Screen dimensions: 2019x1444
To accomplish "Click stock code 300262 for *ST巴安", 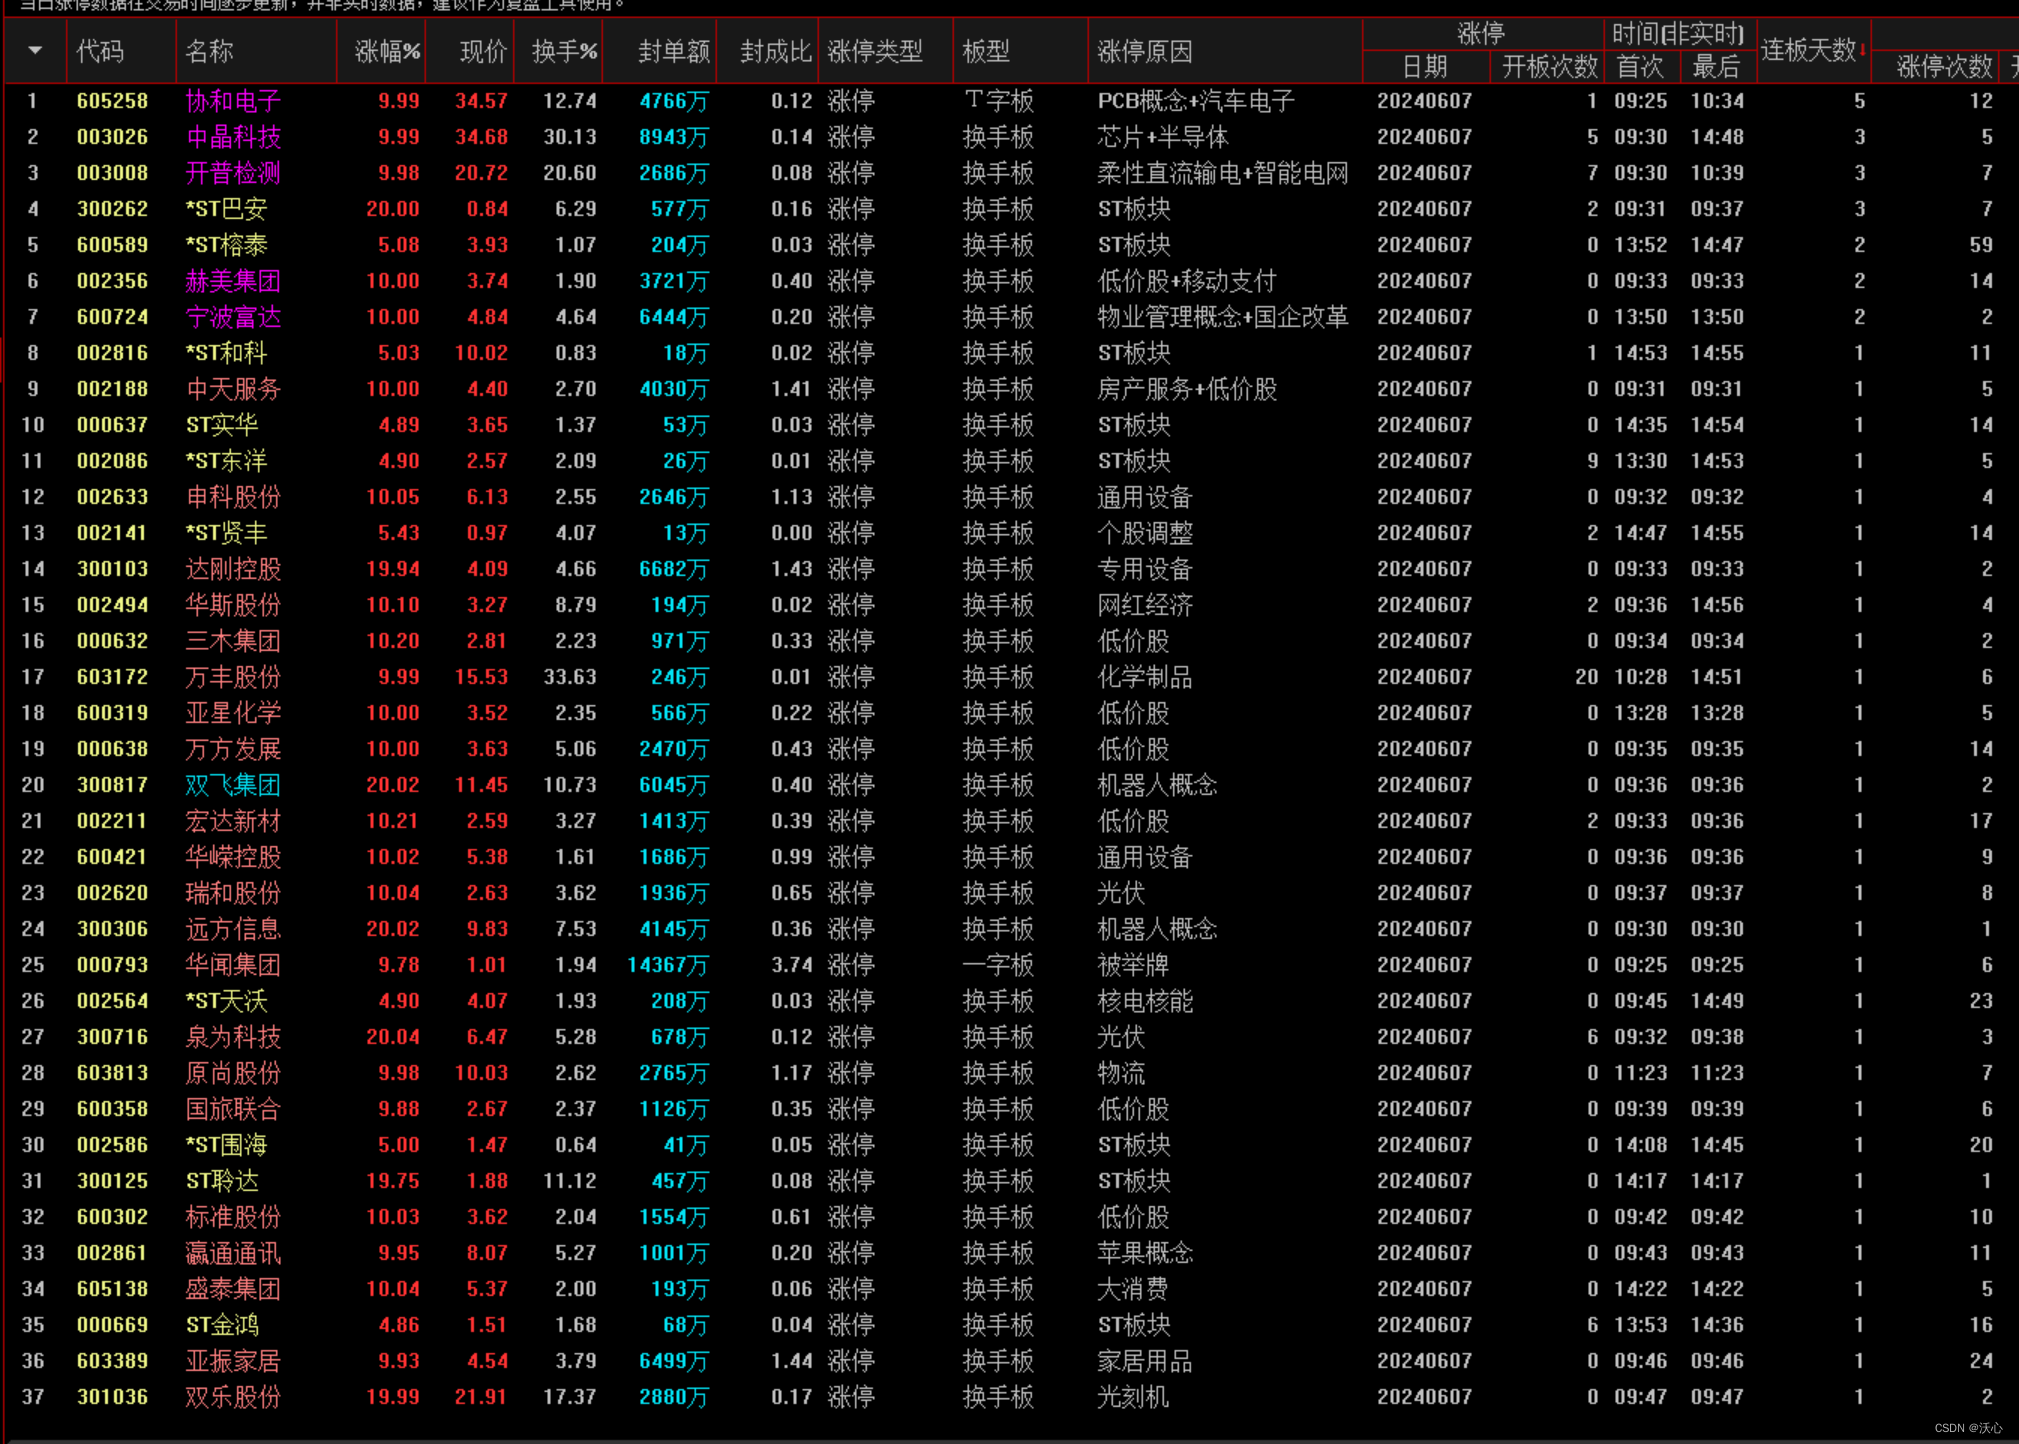I will [112, 209].
